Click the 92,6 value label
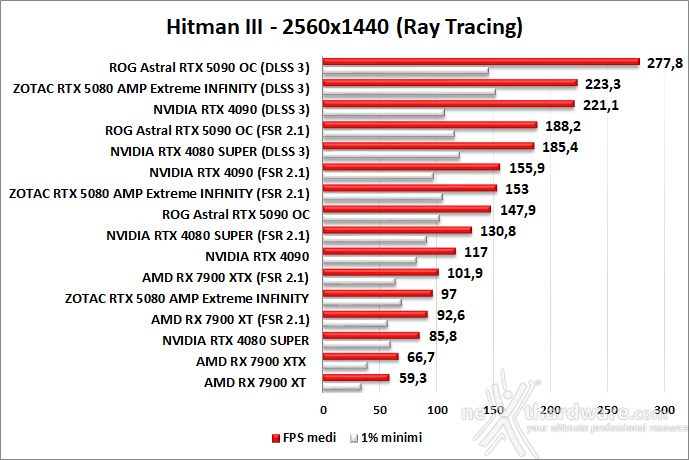 click(x=451, y=315)
